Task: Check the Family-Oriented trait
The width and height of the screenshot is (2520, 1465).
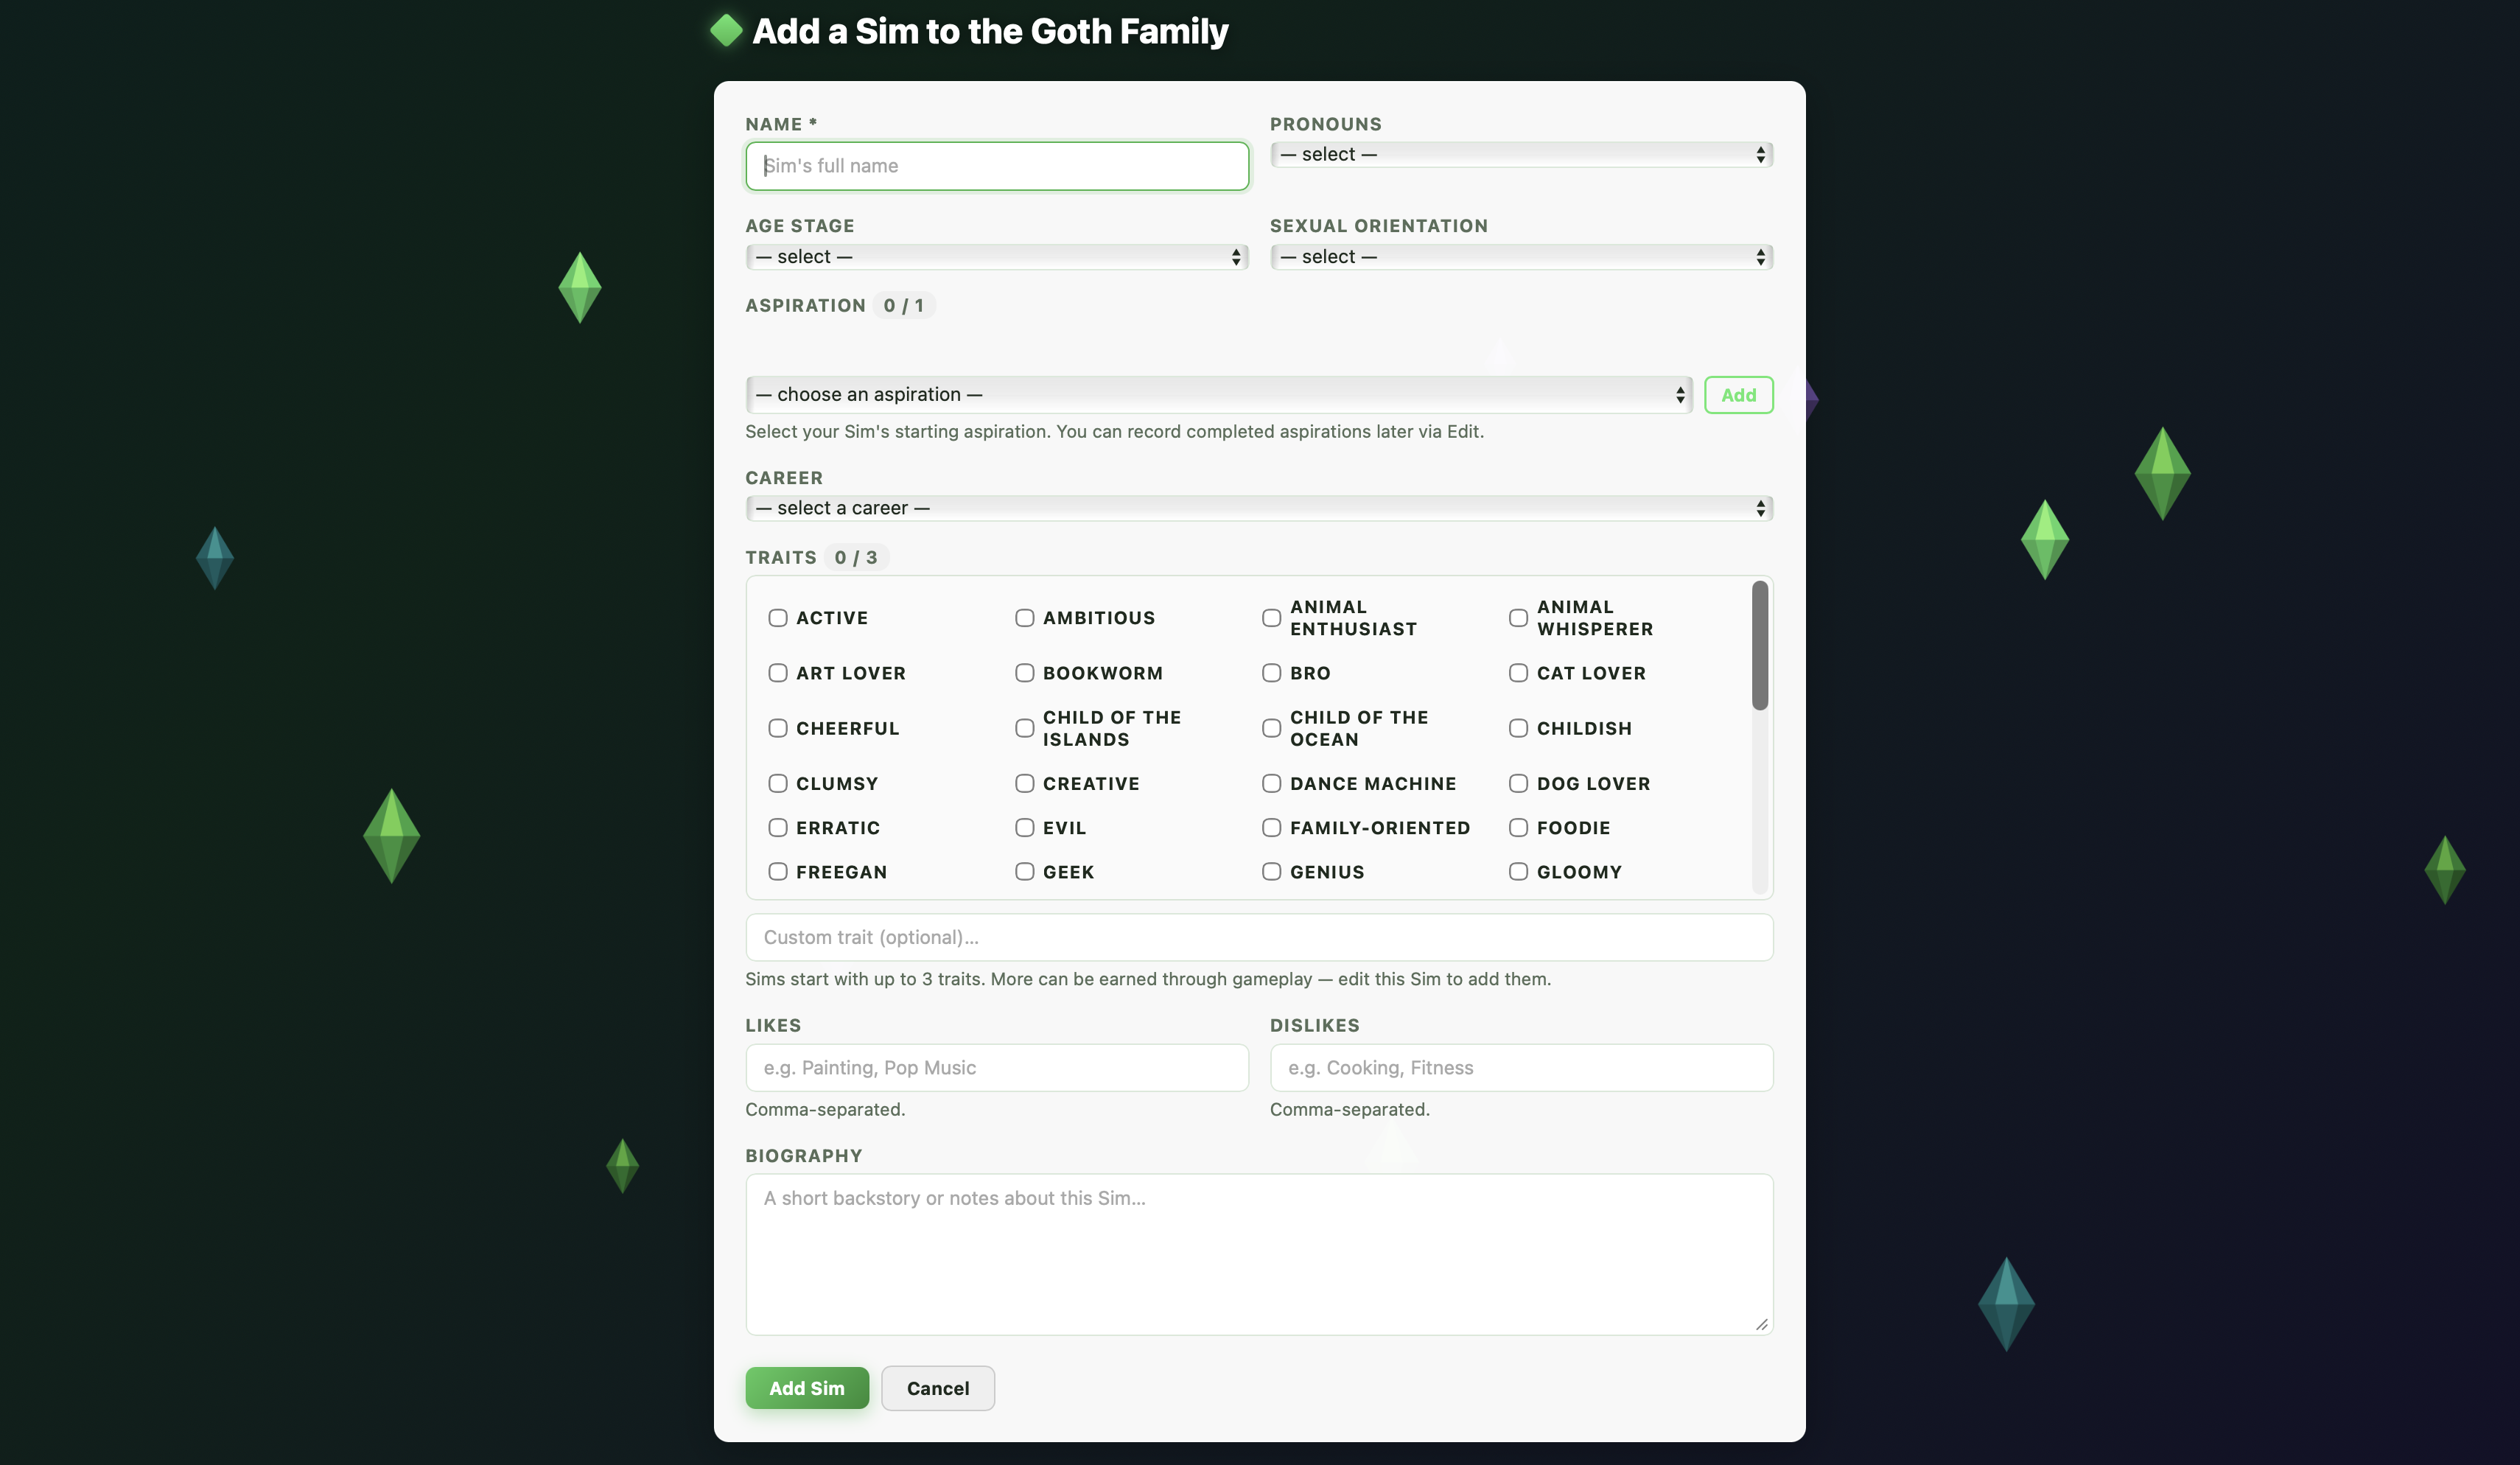Action: click(1271, 828)
